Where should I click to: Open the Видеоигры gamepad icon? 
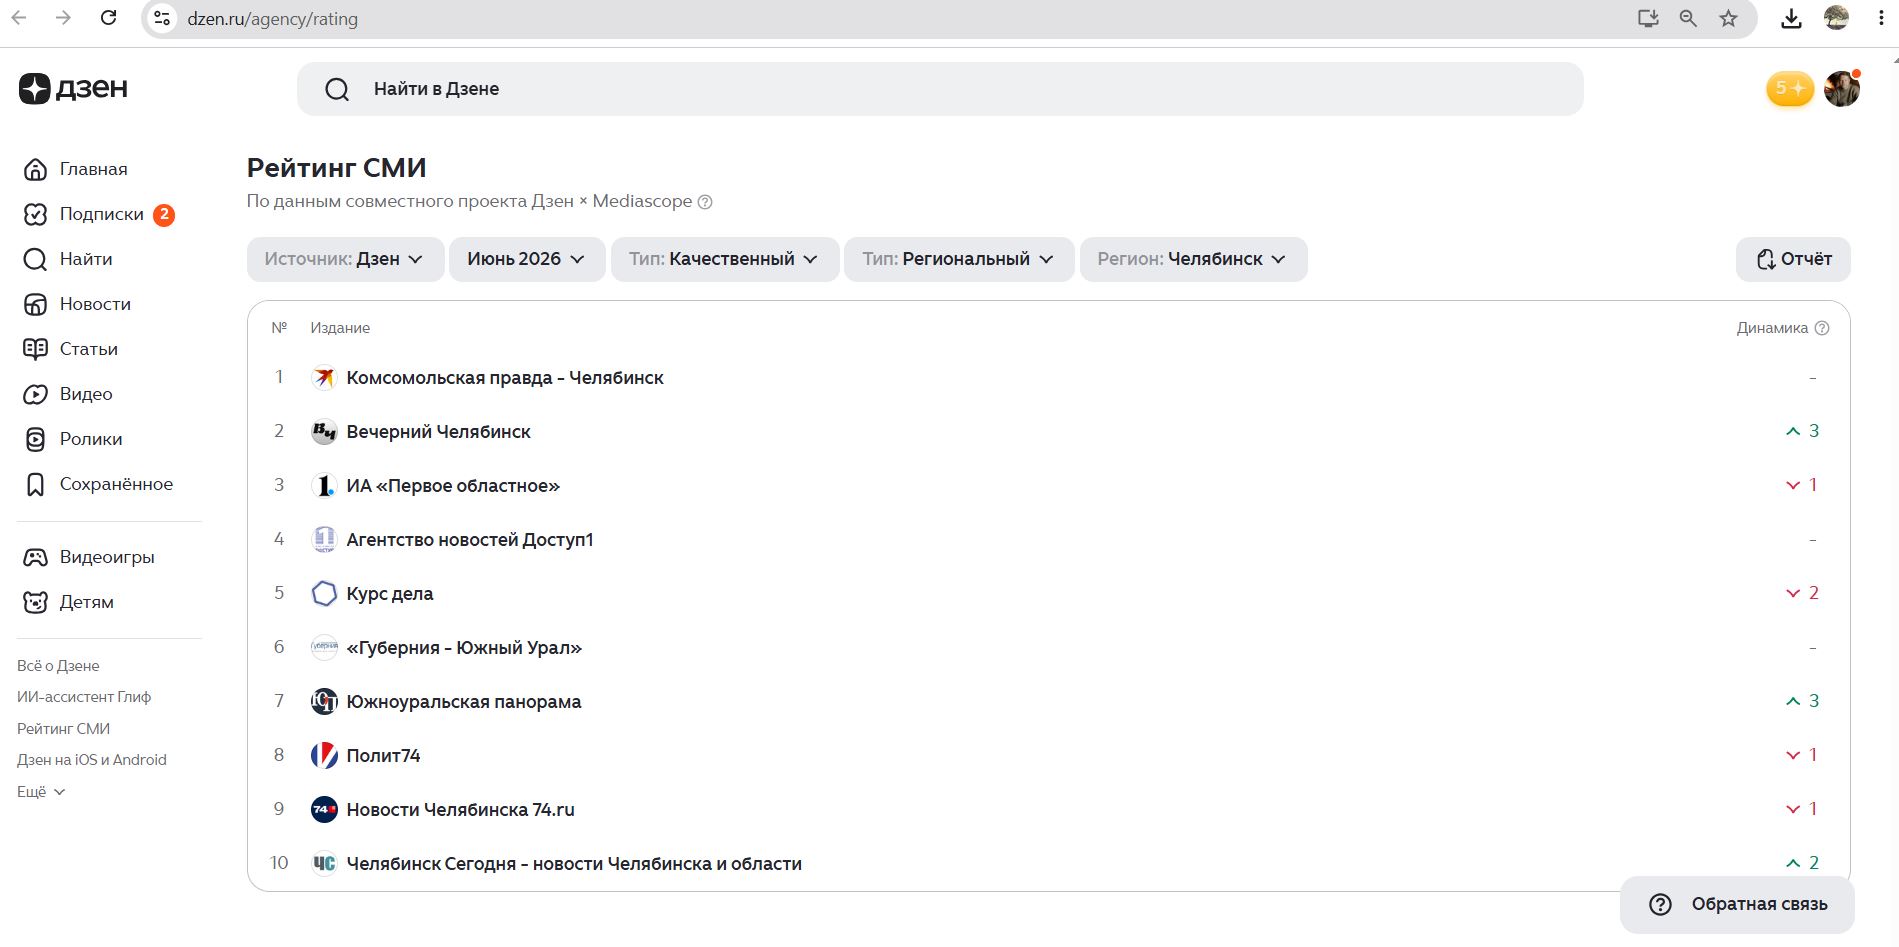click(35, 557)
